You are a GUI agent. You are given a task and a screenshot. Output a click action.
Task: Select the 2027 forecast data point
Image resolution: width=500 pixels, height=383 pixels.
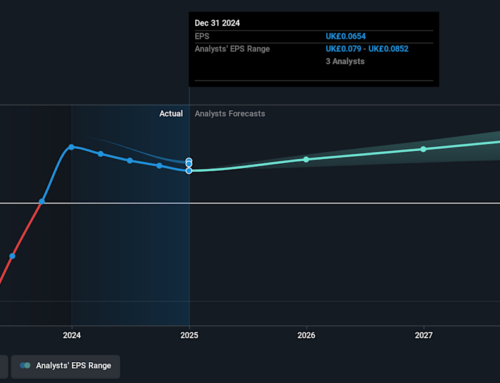[423, 149]
